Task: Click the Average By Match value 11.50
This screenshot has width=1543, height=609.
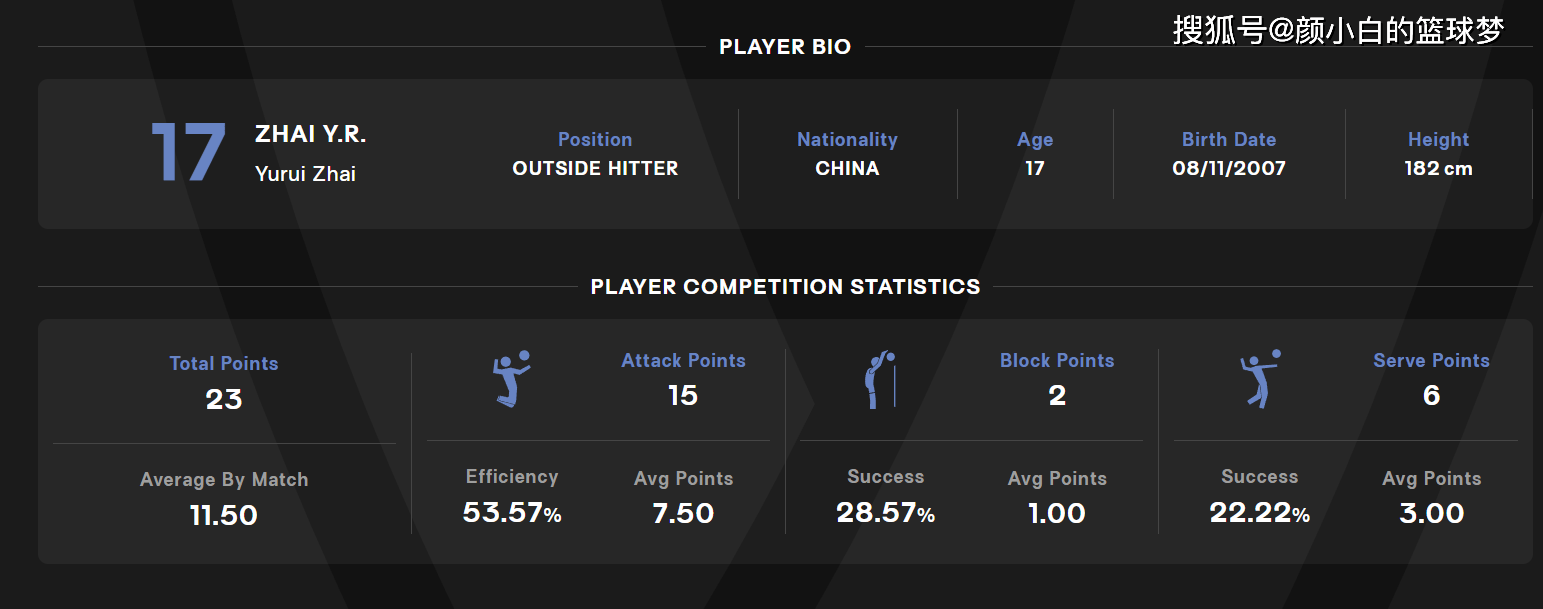Action: click(x=224, y=516)
